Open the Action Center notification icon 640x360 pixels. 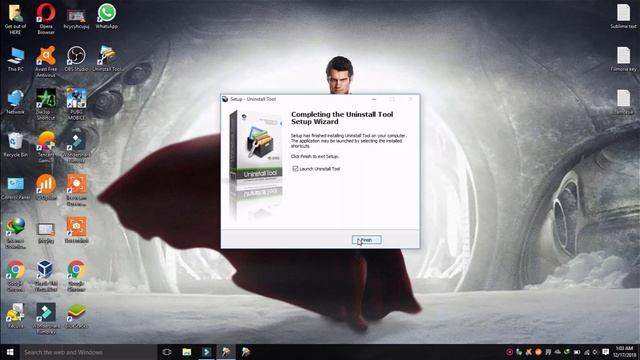pyautogui.click(x=606, y=352)
